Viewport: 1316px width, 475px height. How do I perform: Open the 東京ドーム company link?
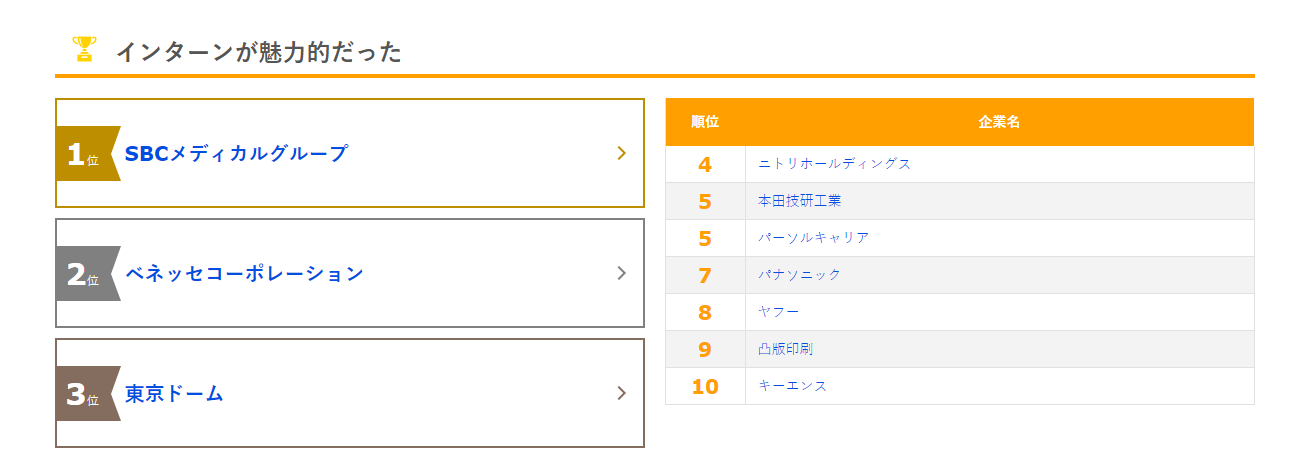(174, 394)
